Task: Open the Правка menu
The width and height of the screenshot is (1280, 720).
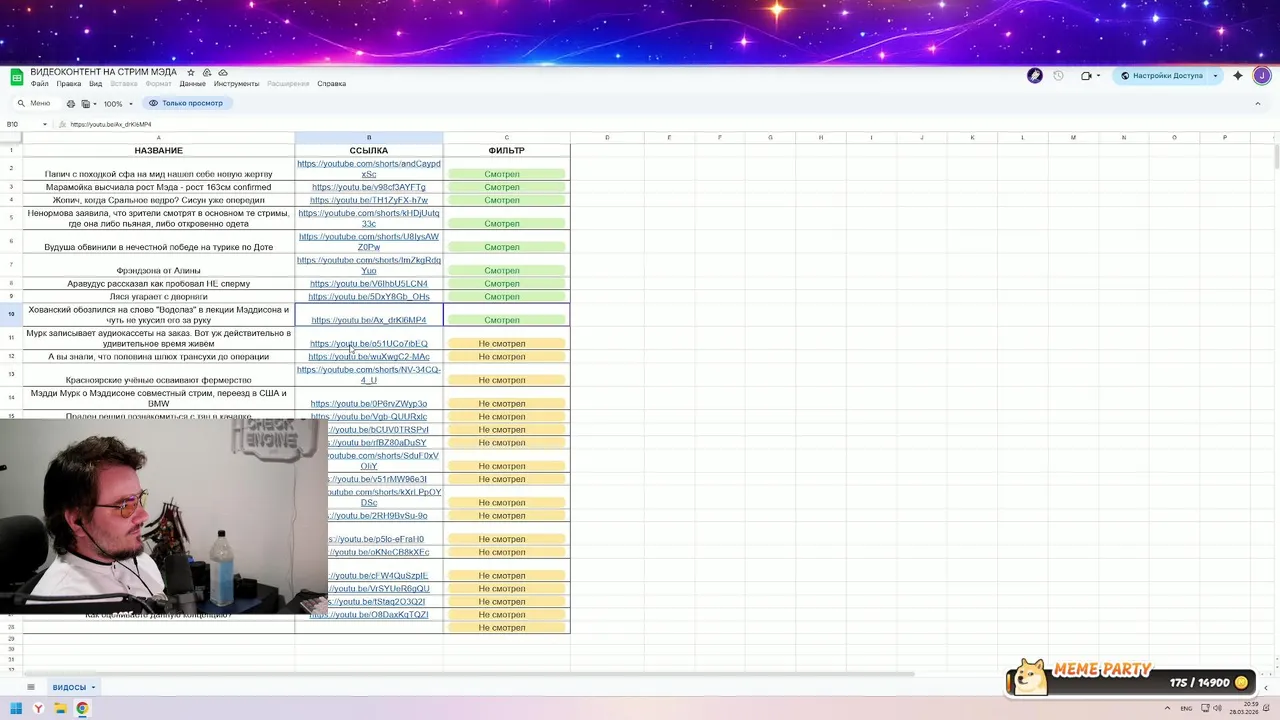Action: [x=69, y=84]
